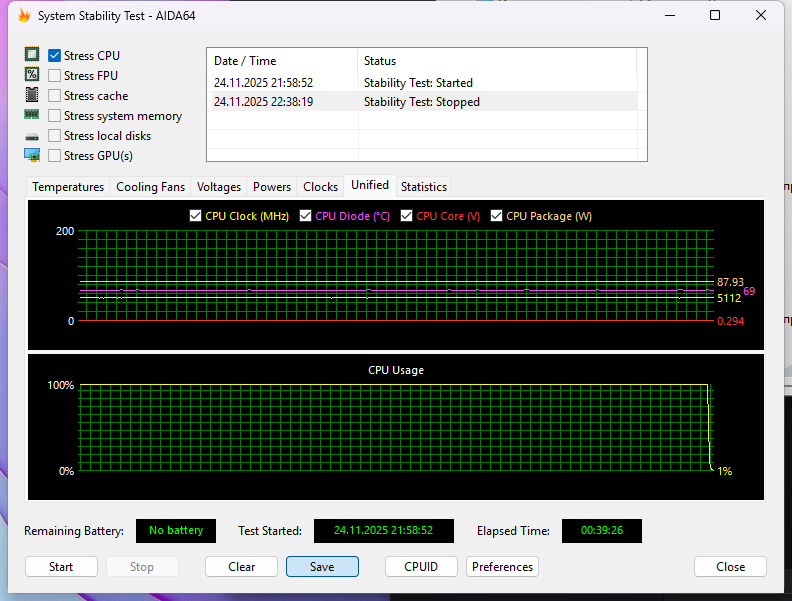
Task: Enable the Stress cache checkbox
Action: click(55, 95)
